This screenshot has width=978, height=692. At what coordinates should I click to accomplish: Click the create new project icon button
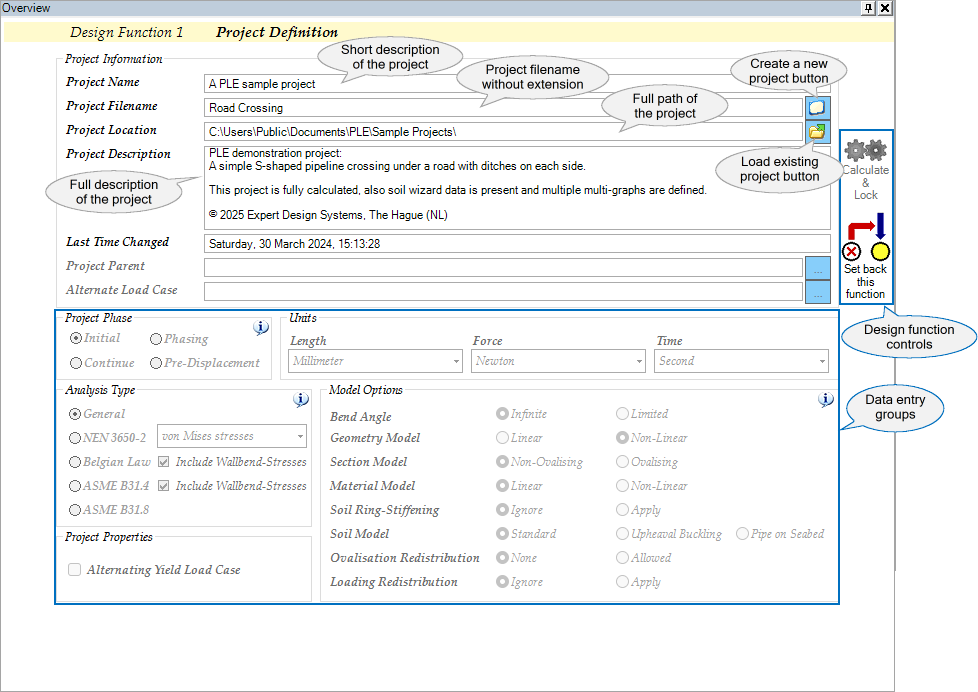[817, 107]
